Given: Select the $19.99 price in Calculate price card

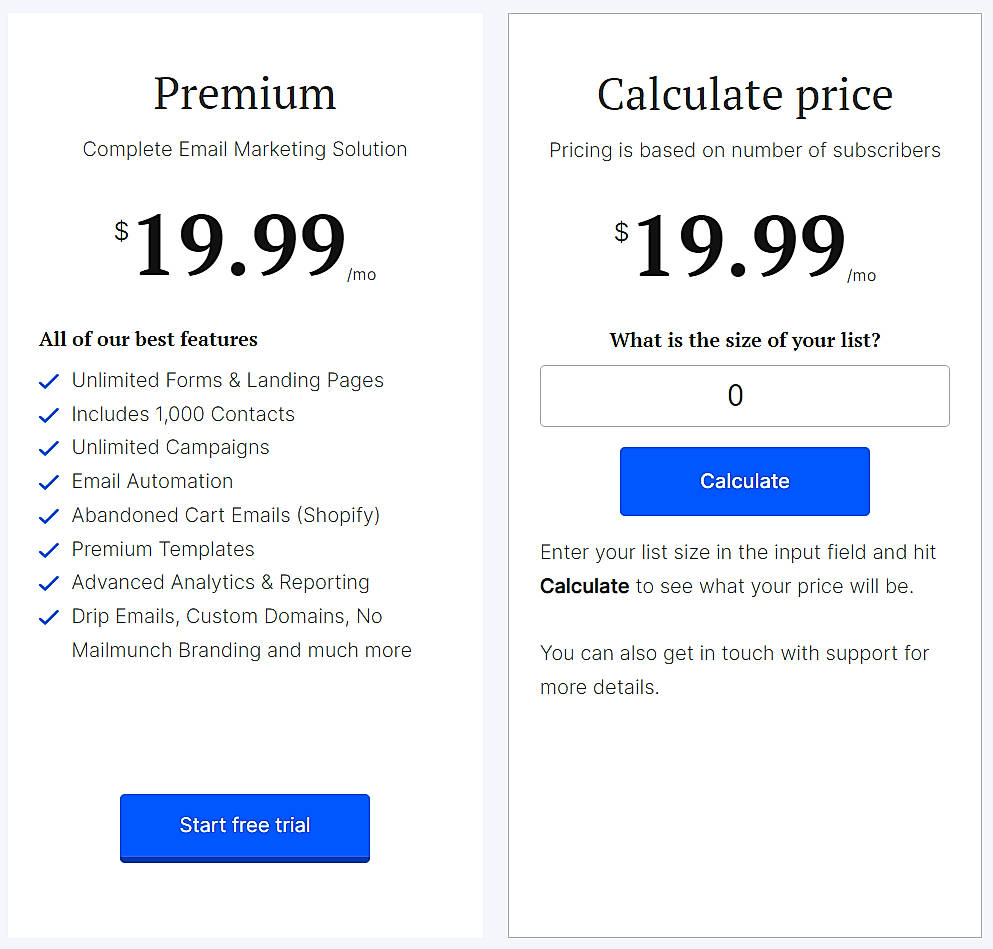Looking at the screenshot, I should 740,243.
